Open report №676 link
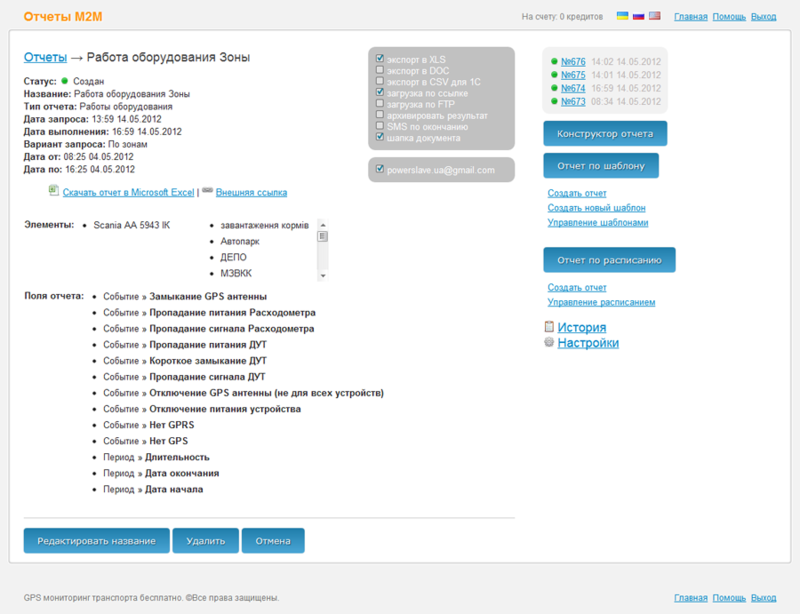800x614 pixels. tap(573, 62)
